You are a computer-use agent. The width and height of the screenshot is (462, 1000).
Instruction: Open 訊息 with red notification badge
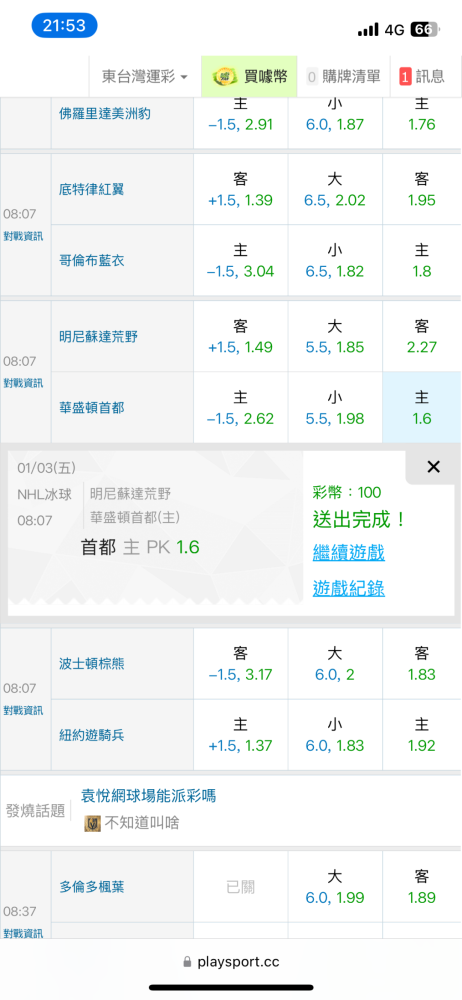coord(422,77)
